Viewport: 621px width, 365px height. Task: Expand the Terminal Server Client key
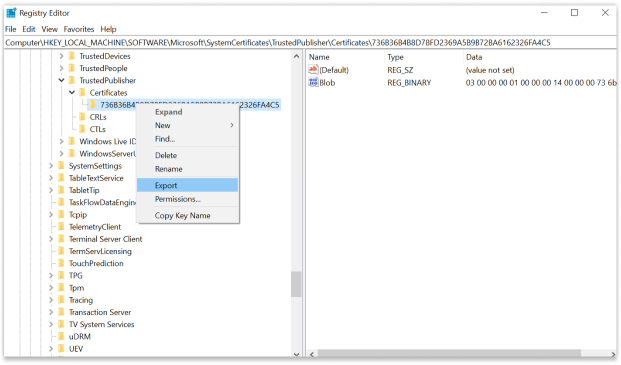[x=51, y=239]
